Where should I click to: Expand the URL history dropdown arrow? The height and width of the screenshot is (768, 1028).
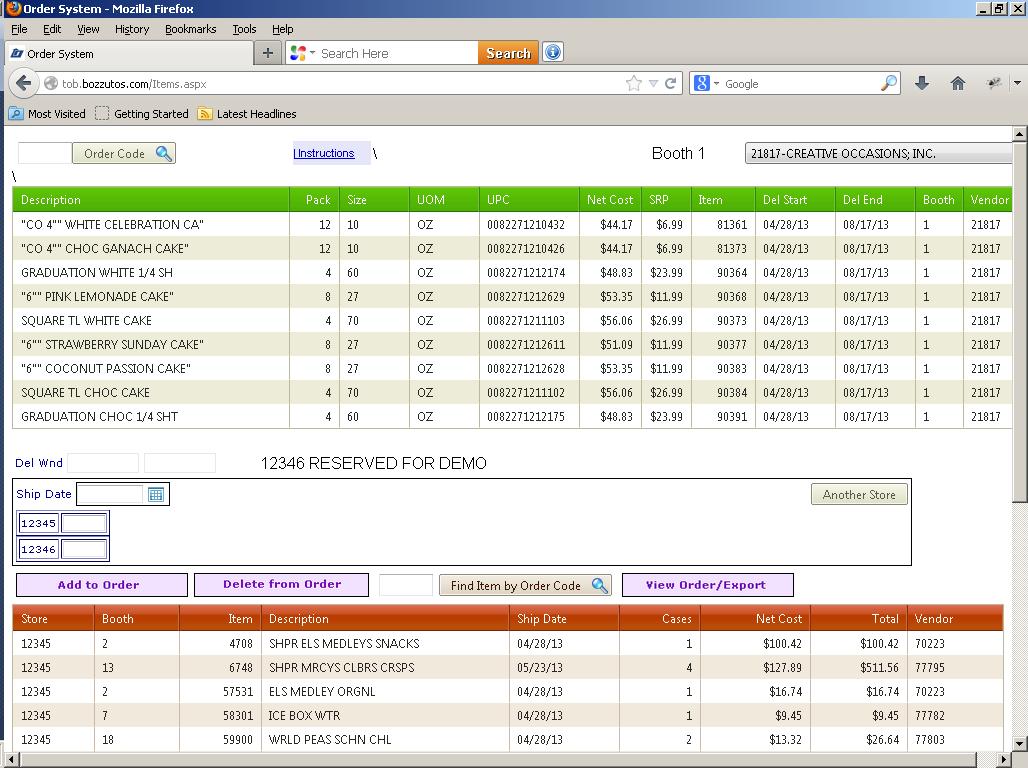[x=653, y=84]
